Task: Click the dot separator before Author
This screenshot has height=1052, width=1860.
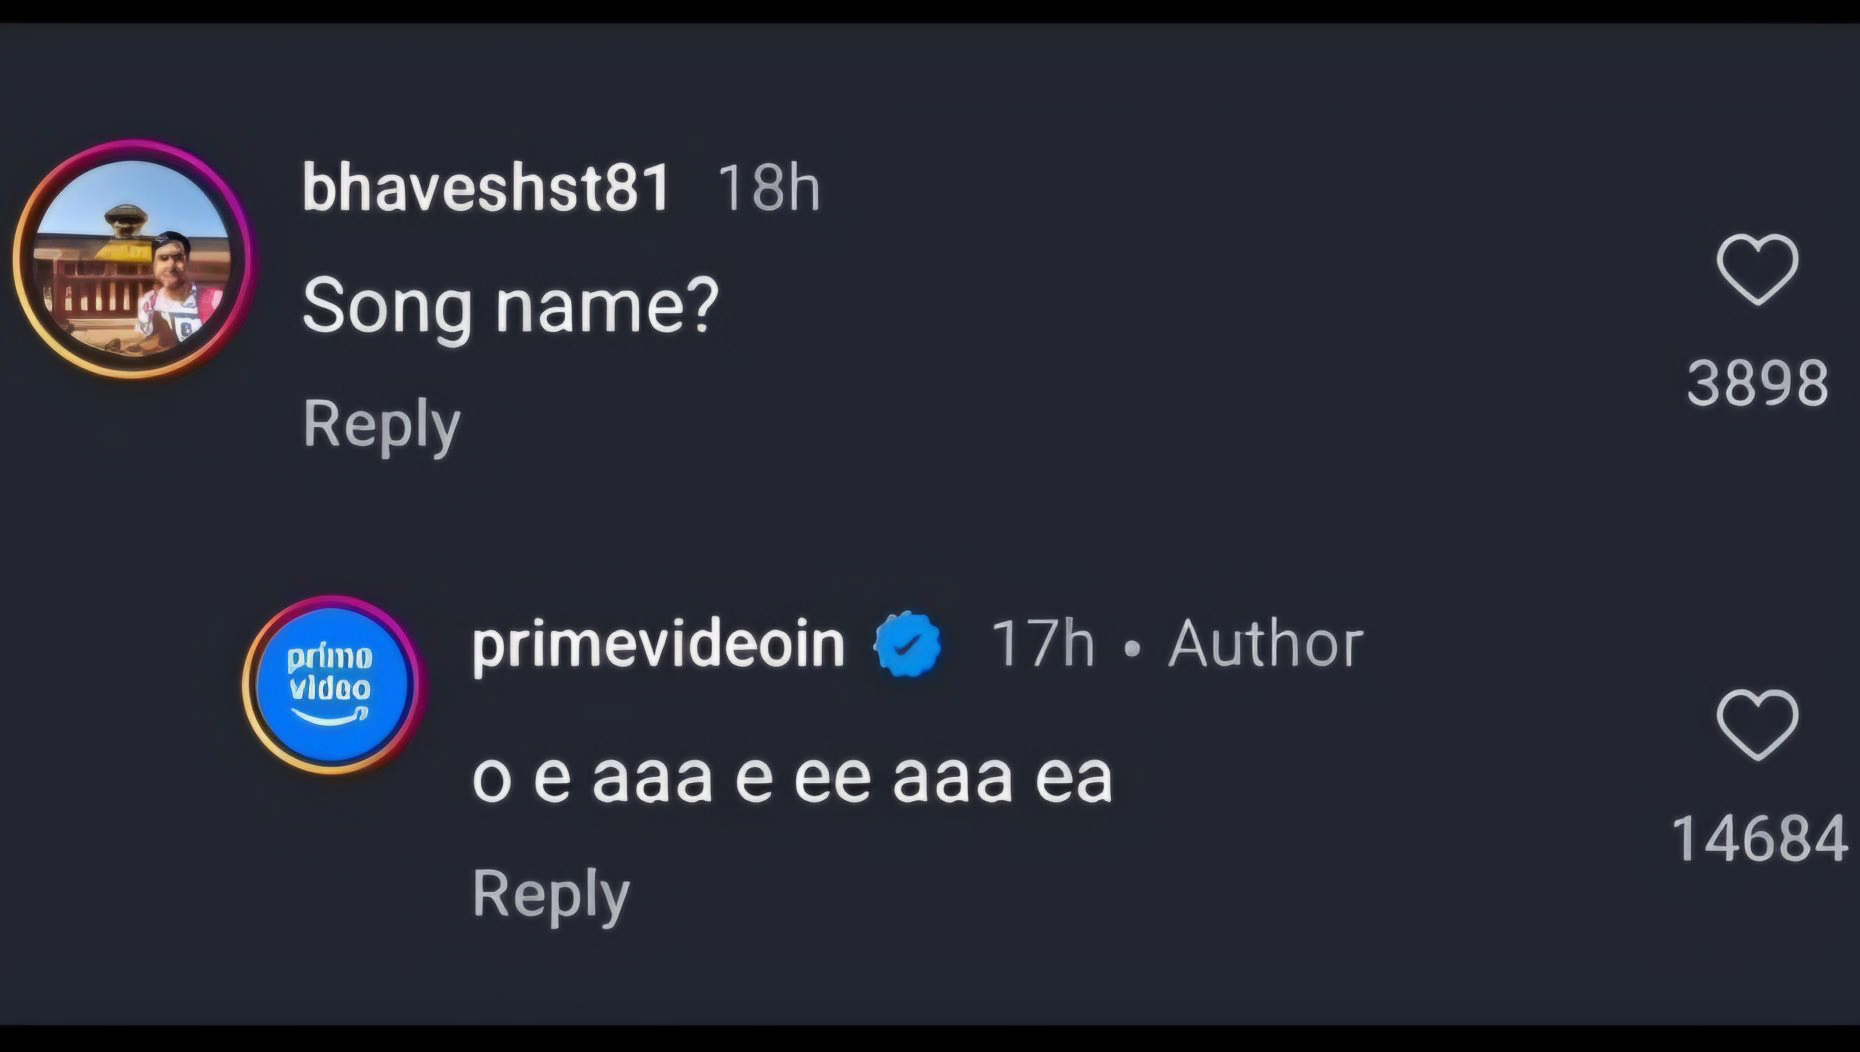Action: [x=1132, y=648]
